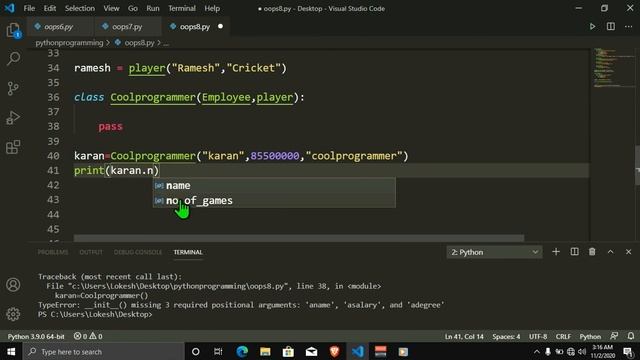Open the Extensions view

pyautogui.click(x=13, y=147)
